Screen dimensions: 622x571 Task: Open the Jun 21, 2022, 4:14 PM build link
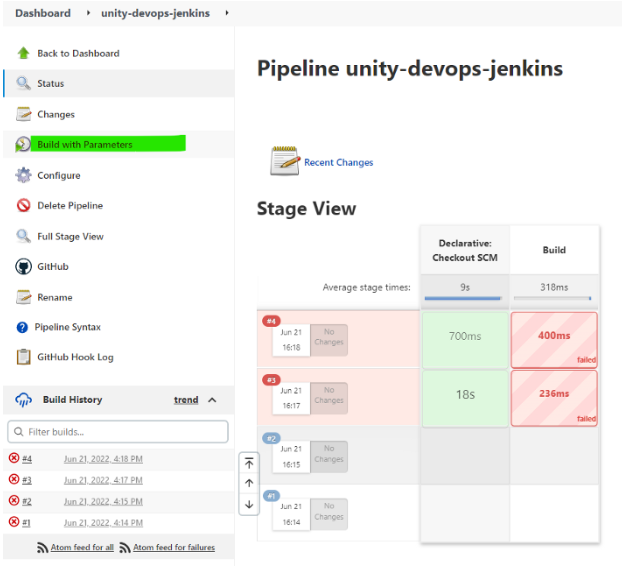tap(103, 523)
